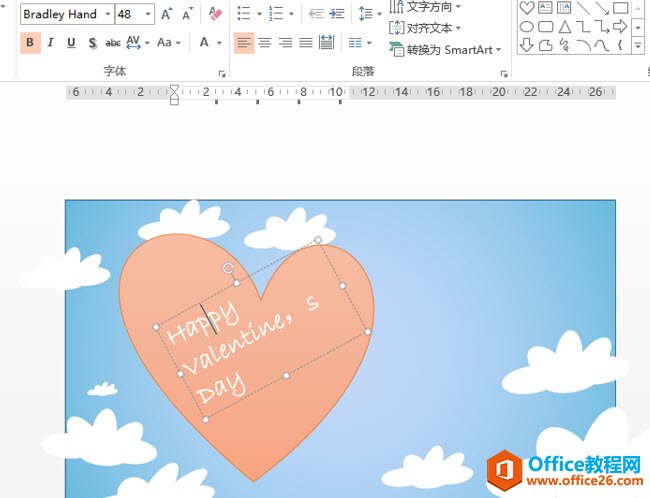650x498 pixels.
Task: Align text to the right
Action: point(285,43)
